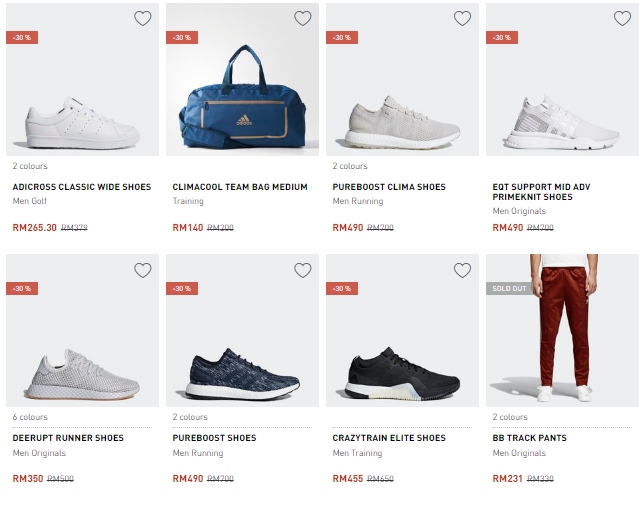Open BB Track Pants product title
639x511 pixels.
(530, 438)
